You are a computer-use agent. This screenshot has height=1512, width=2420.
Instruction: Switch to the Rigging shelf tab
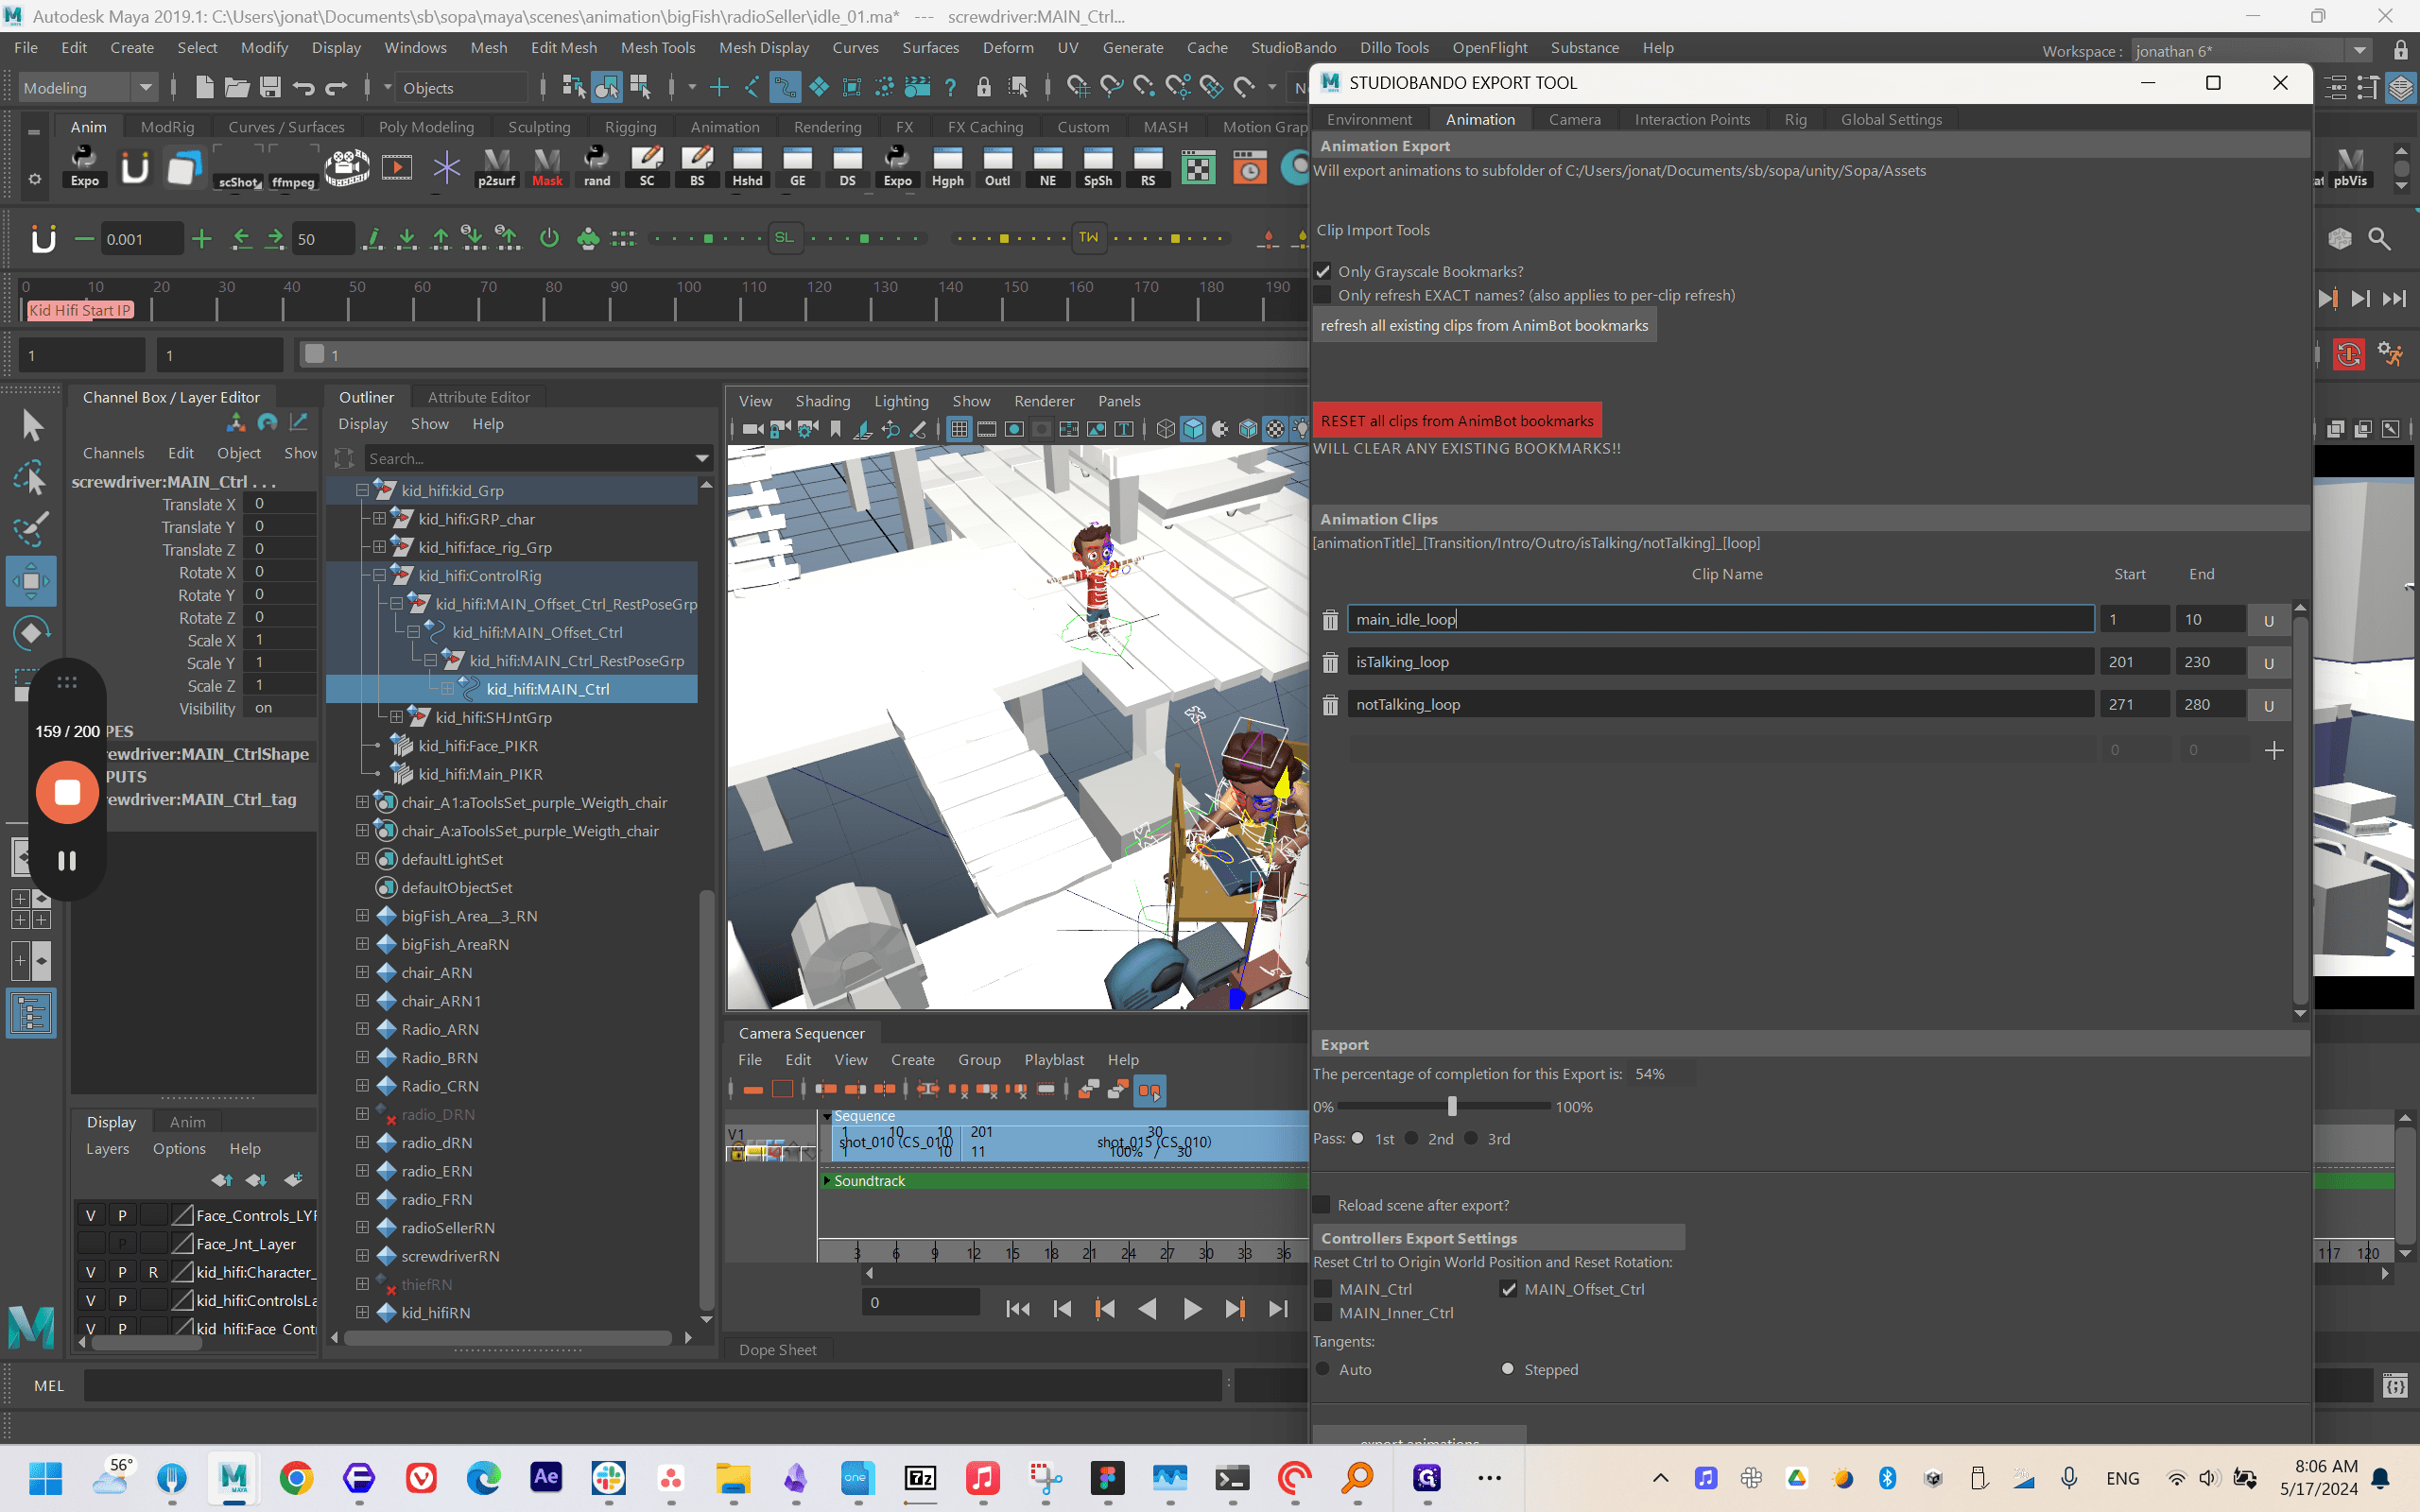(x=630, y=127)
